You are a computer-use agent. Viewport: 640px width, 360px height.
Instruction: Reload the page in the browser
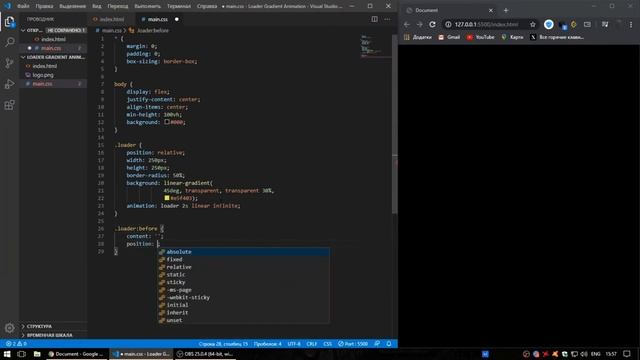pyautogui.click(x=432, y=24)
